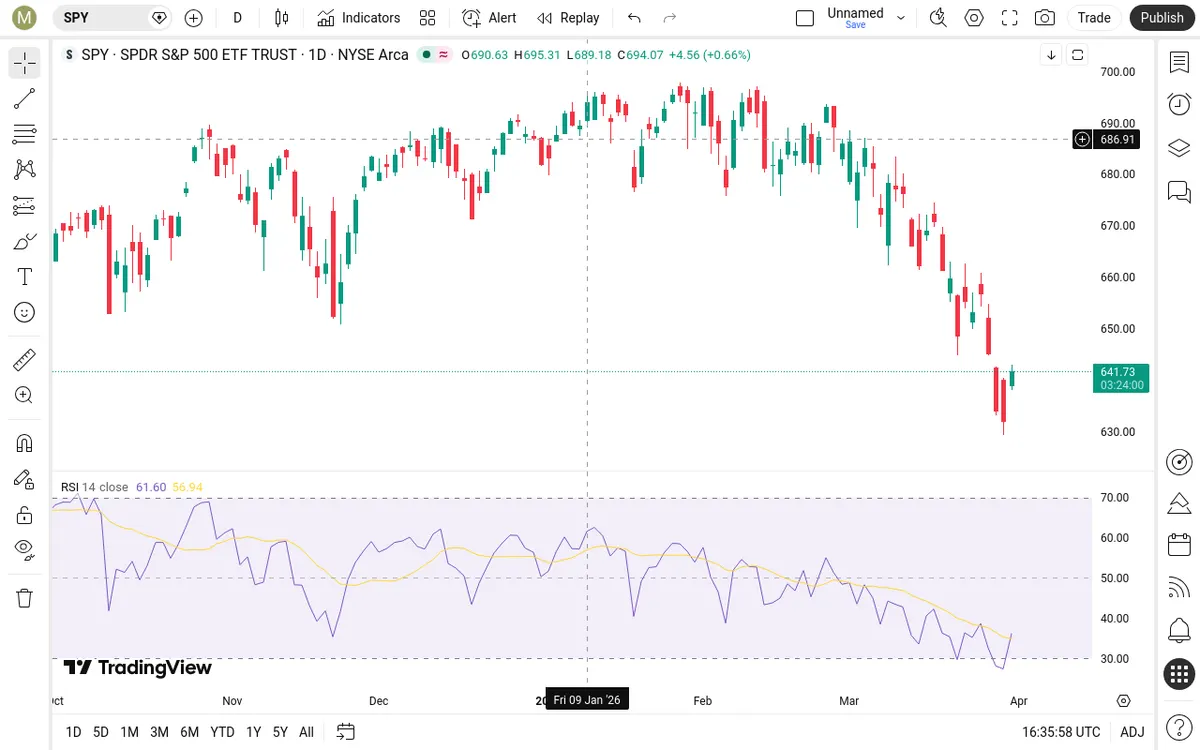Open the Pine editor icon
The width and height of the screenshot is (1200, 750).
click(1179, 502)
